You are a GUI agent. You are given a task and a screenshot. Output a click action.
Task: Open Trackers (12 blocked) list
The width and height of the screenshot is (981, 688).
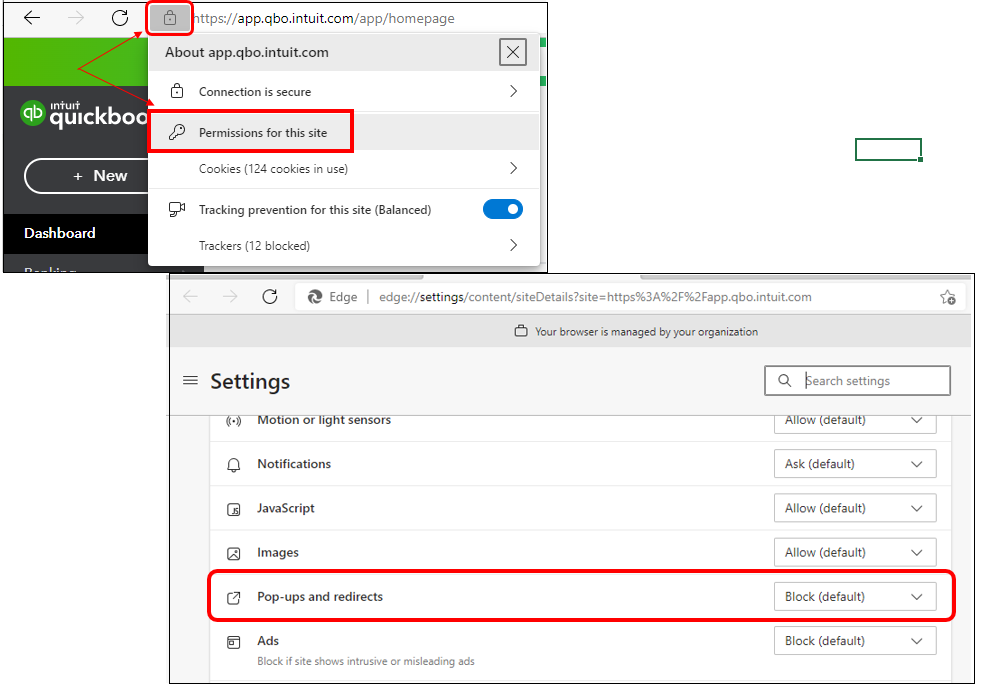tap(343, 245)
